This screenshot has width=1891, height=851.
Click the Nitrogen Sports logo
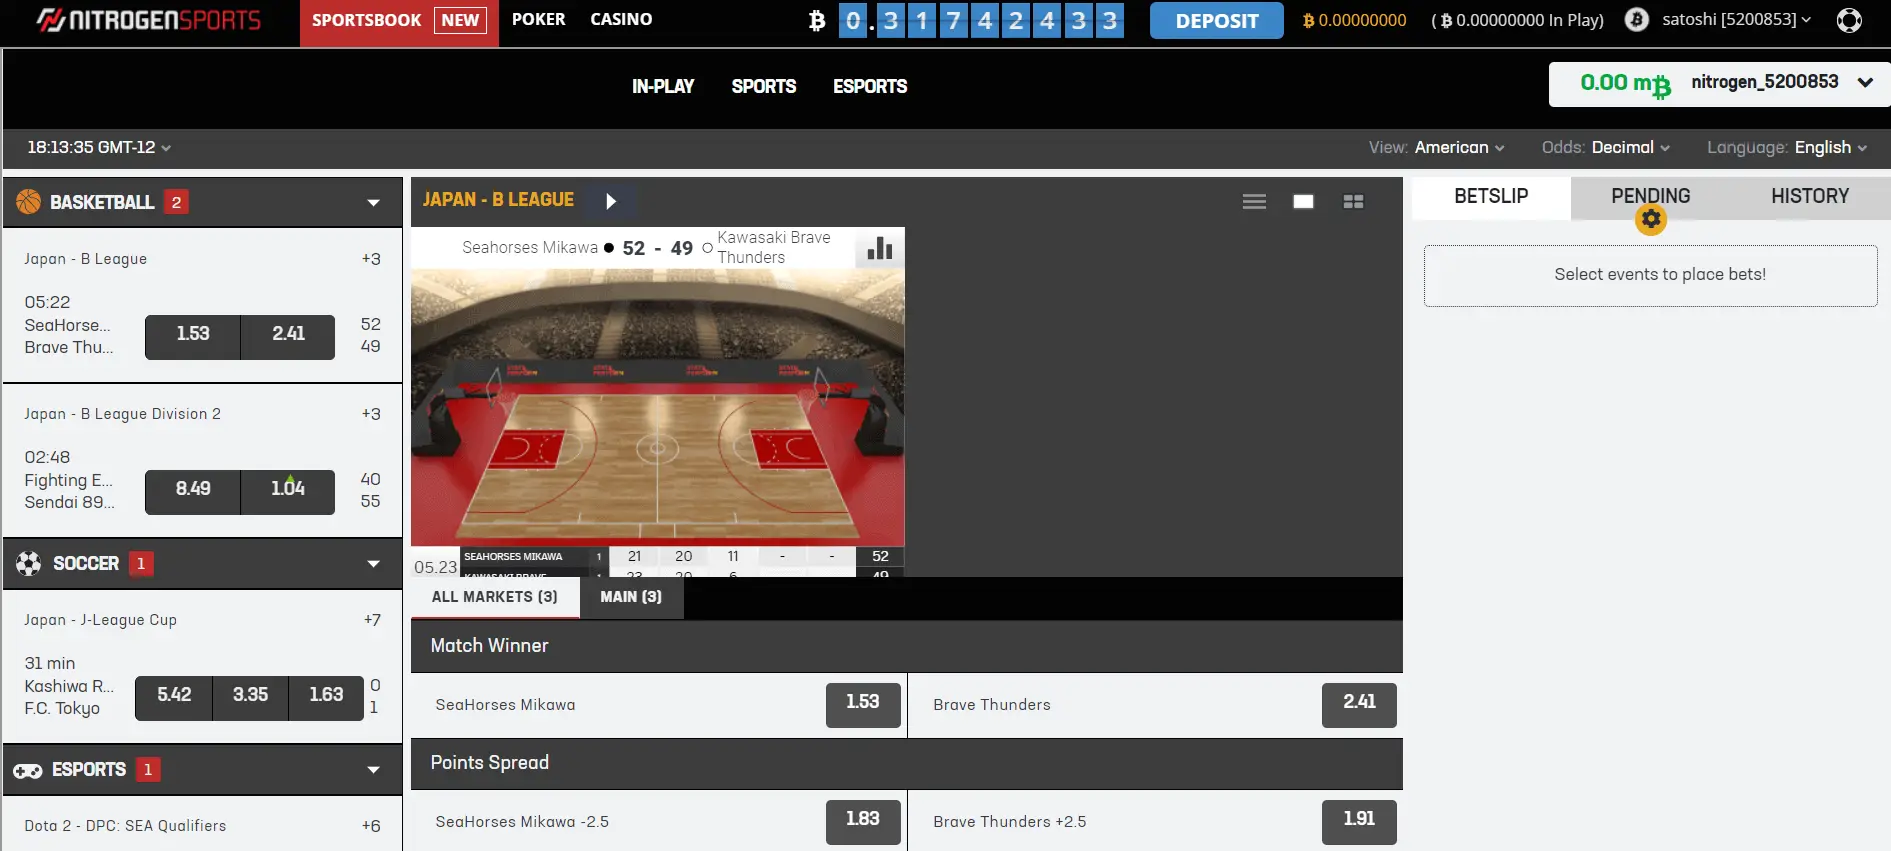pyautogui.click(x=148, y=20)
